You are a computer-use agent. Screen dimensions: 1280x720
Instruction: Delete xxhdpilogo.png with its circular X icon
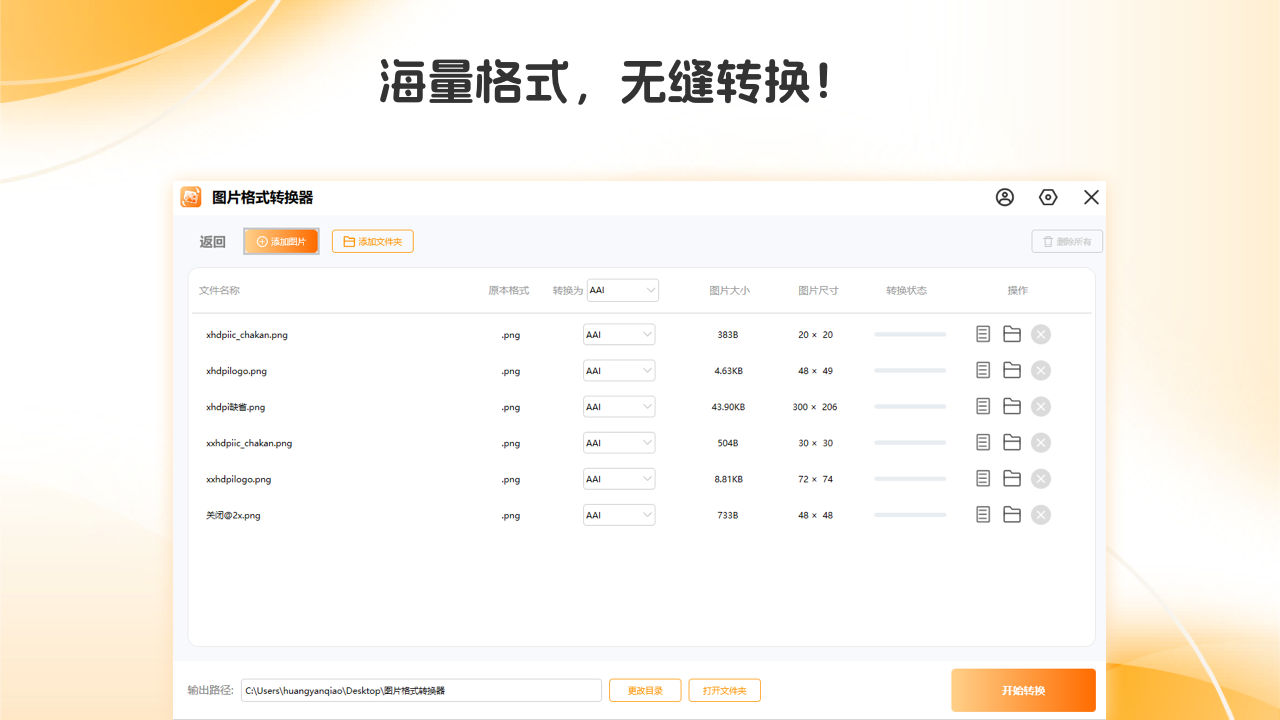[x=1040, y=478]
